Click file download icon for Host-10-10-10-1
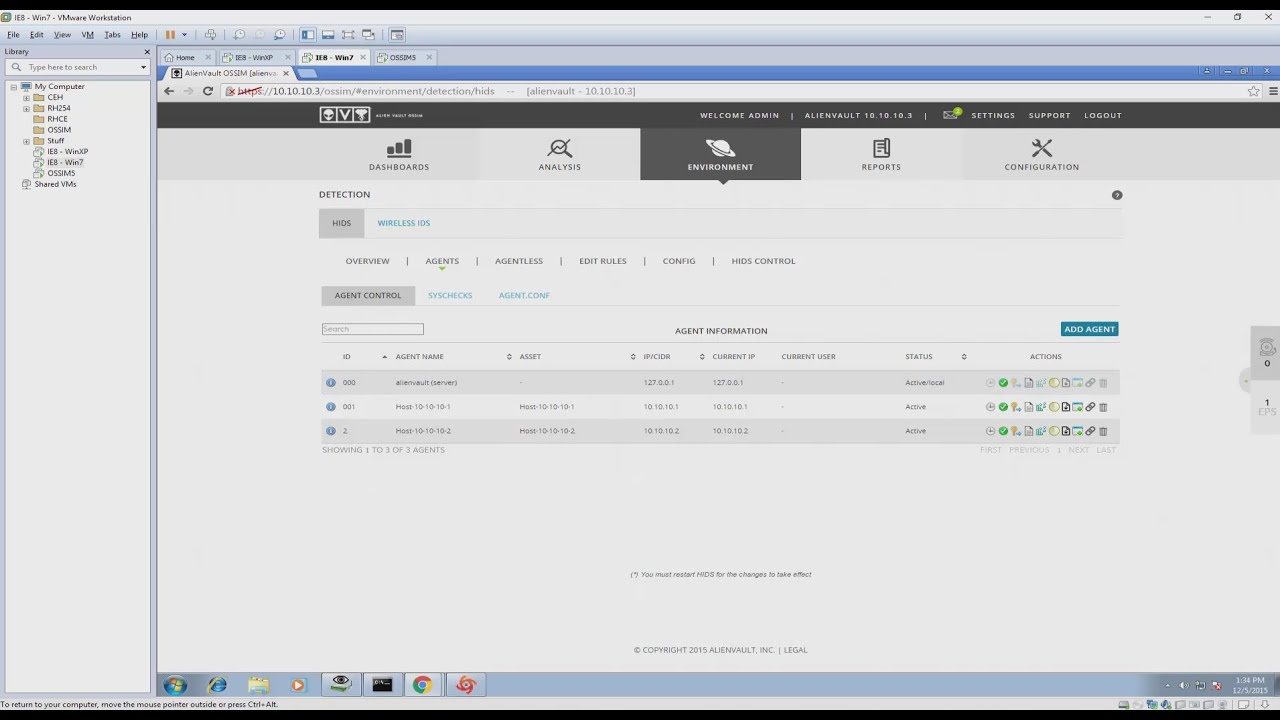 (1066, 407)
